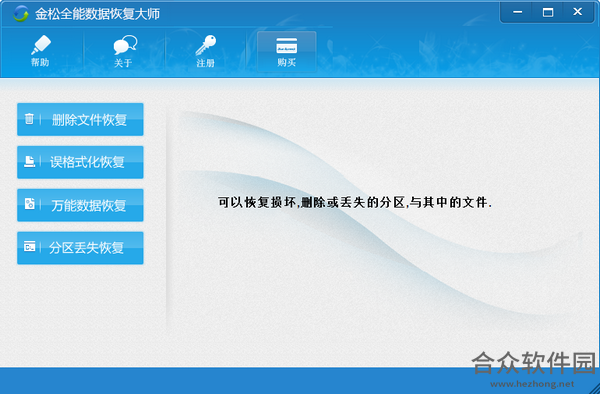This screenshot has width=600, height=394.
Task: Click the description text about 分区 recovery
Action: tap(355, 202)
